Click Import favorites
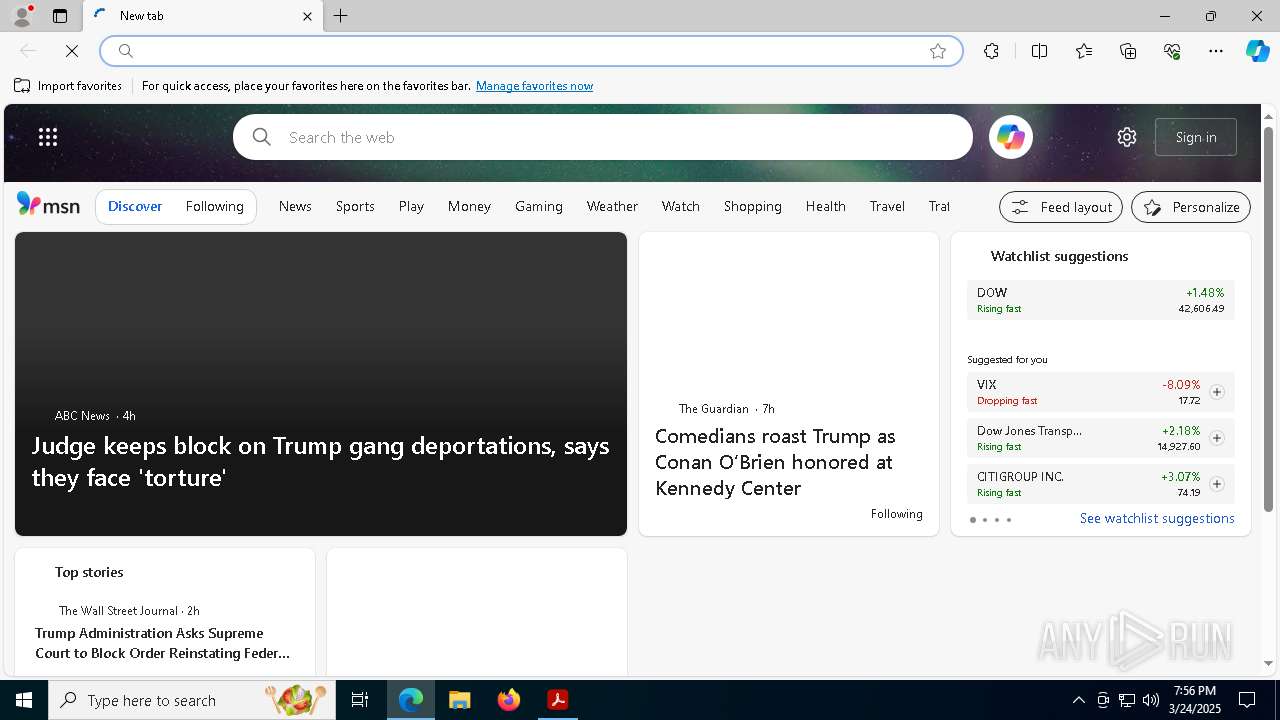Image resolution: width=1280 pixels, height=720 pixels. click(x=68, y=86)
